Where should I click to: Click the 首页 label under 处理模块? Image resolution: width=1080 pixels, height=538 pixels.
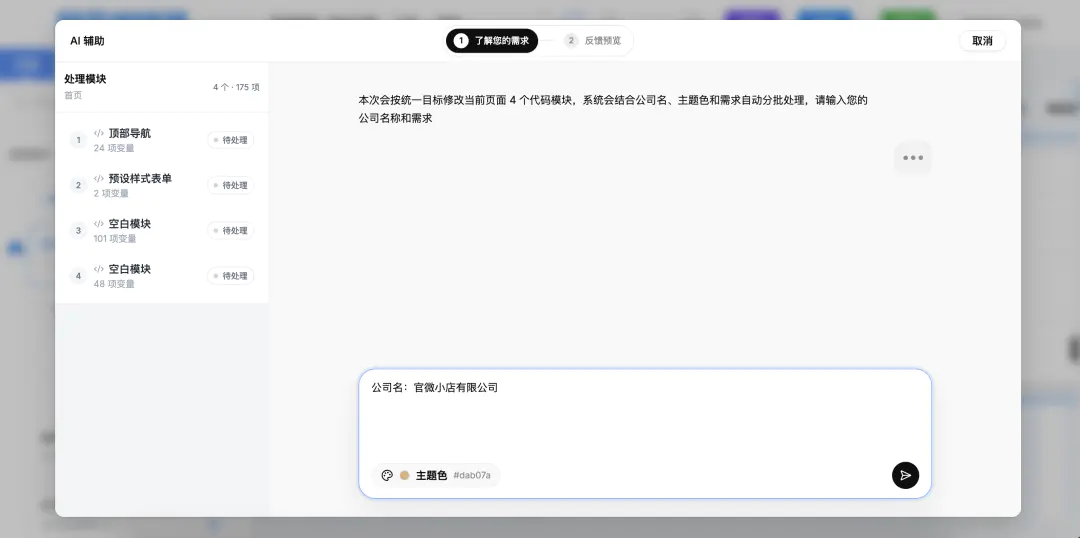73,96
